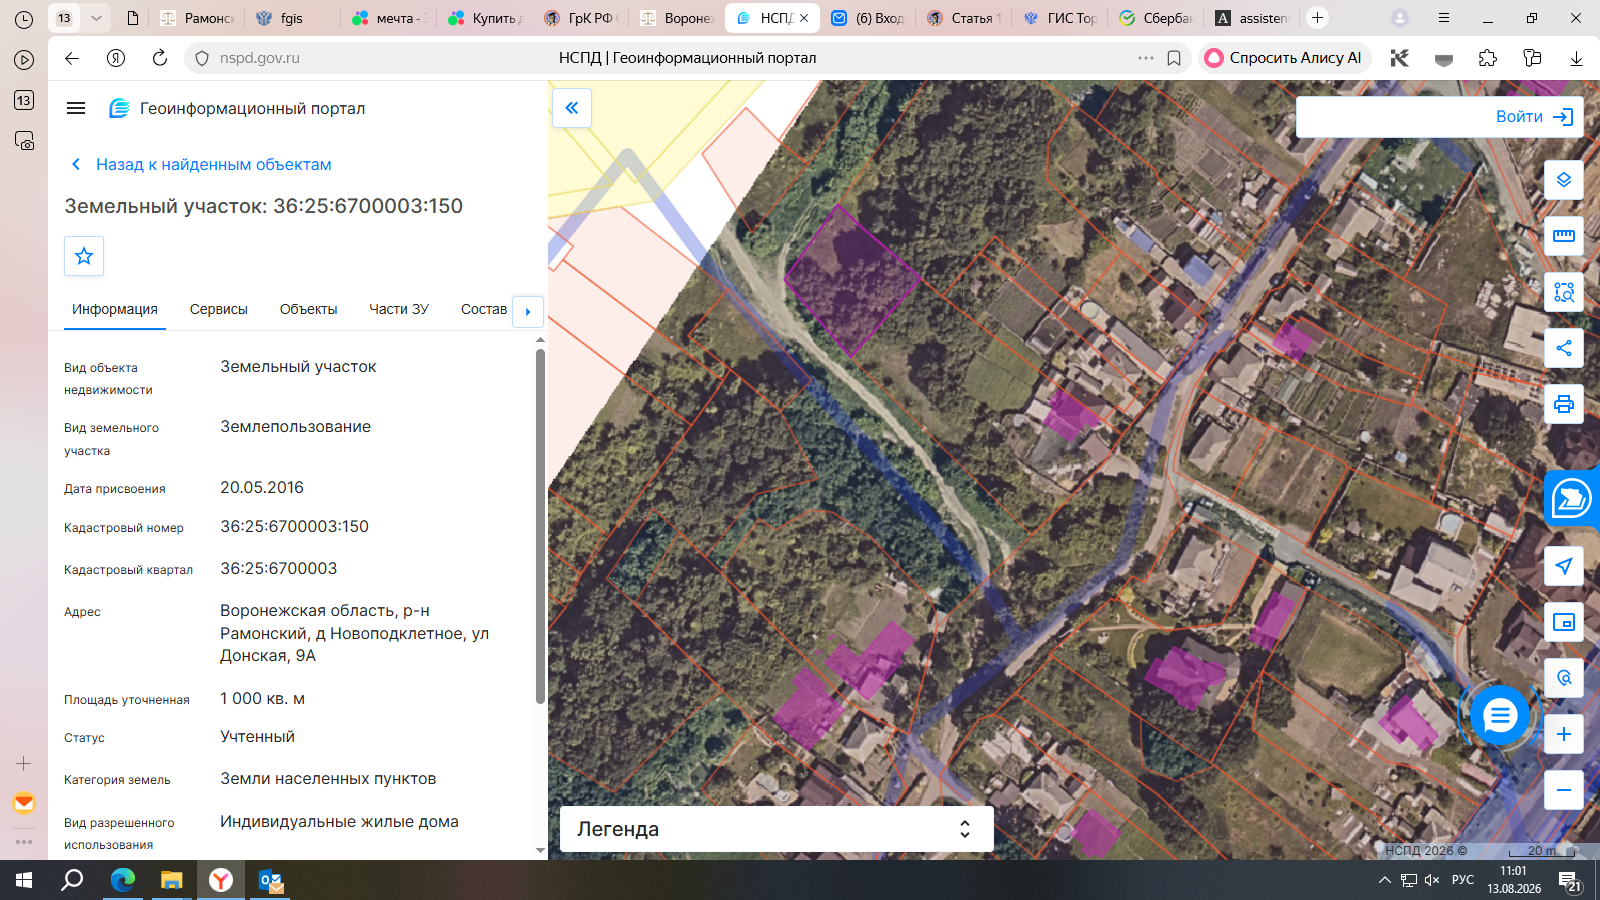Open the chat support bubble
The height and width of the screenshot is (900, 1600).
tap(1500, 715)
